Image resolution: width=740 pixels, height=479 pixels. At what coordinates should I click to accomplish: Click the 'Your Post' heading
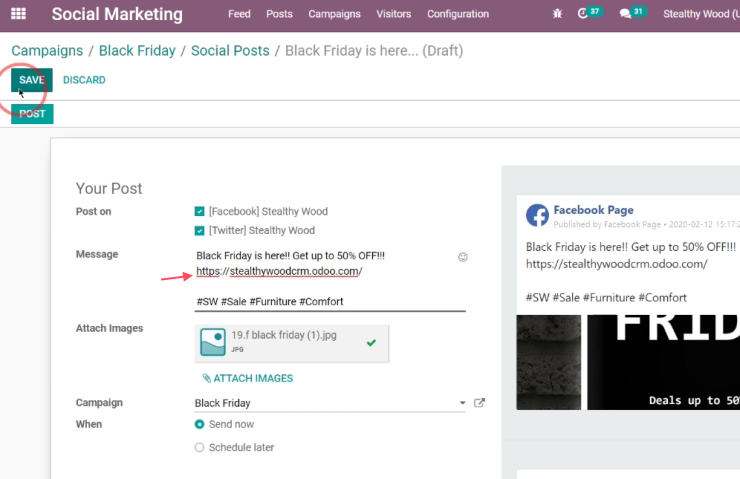[109, 188]
